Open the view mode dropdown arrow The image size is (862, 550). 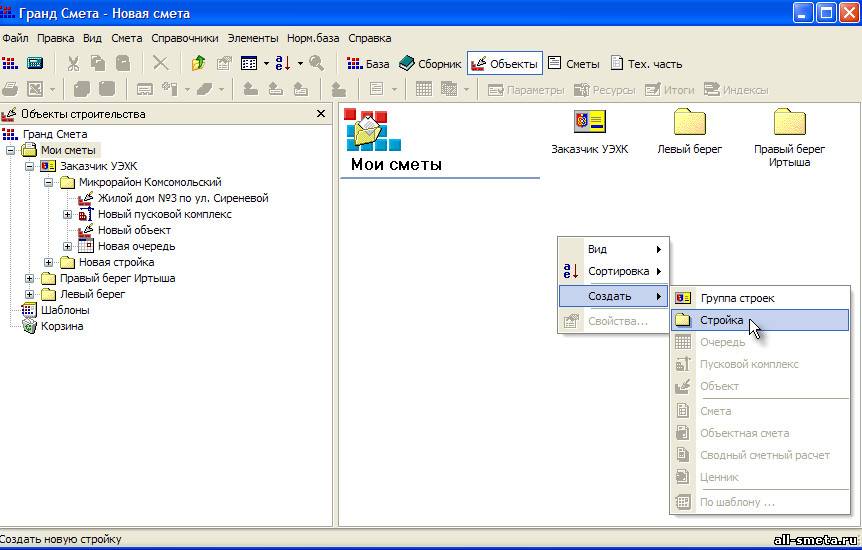click(266, 63)
